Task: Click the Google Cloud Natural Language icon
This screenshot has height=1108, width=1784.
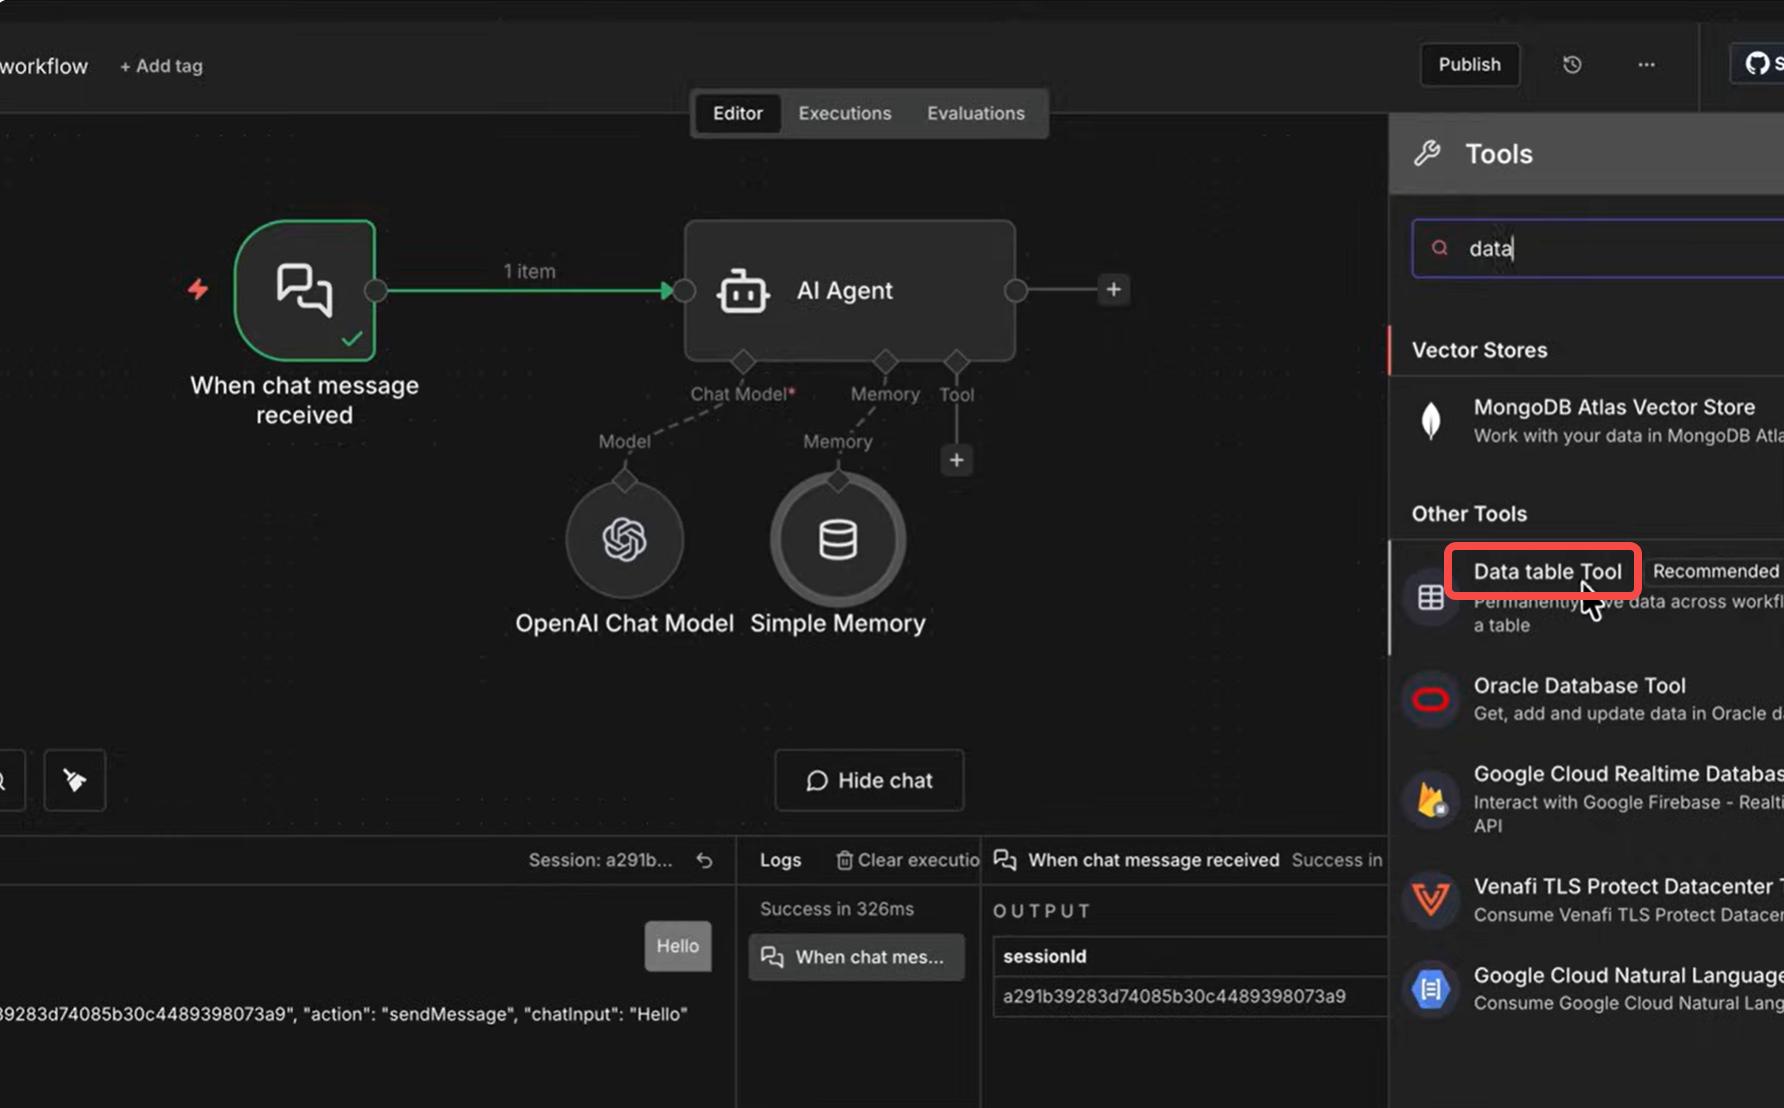Action: click(x=1431, y=989)
